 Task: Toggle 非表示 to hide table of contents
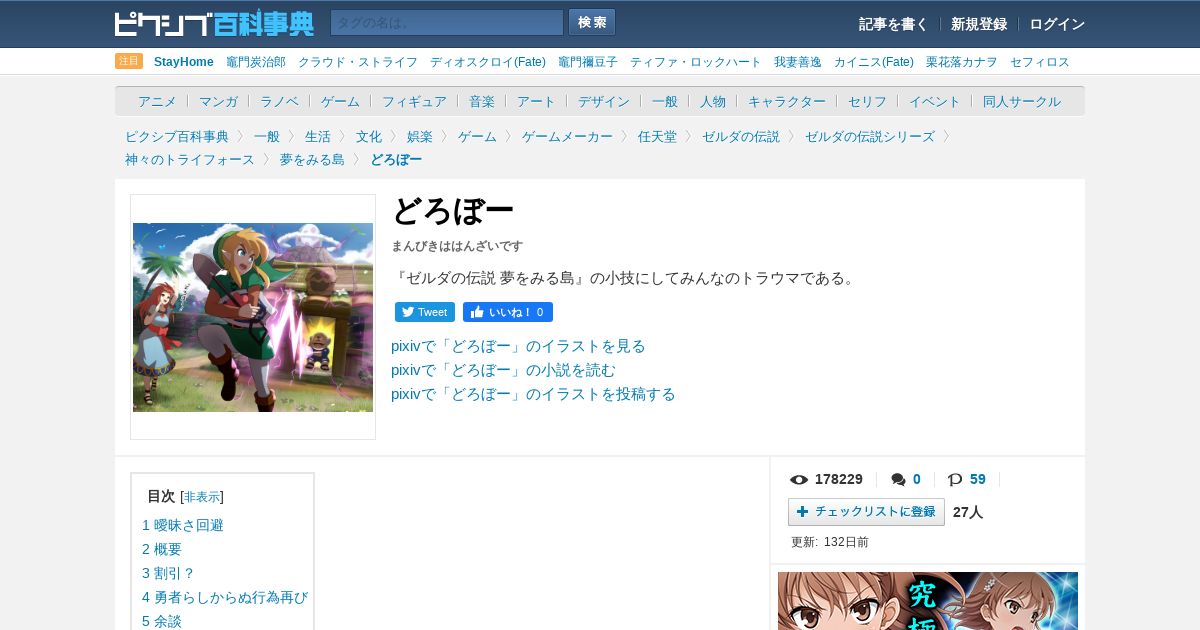pos(202,497)
